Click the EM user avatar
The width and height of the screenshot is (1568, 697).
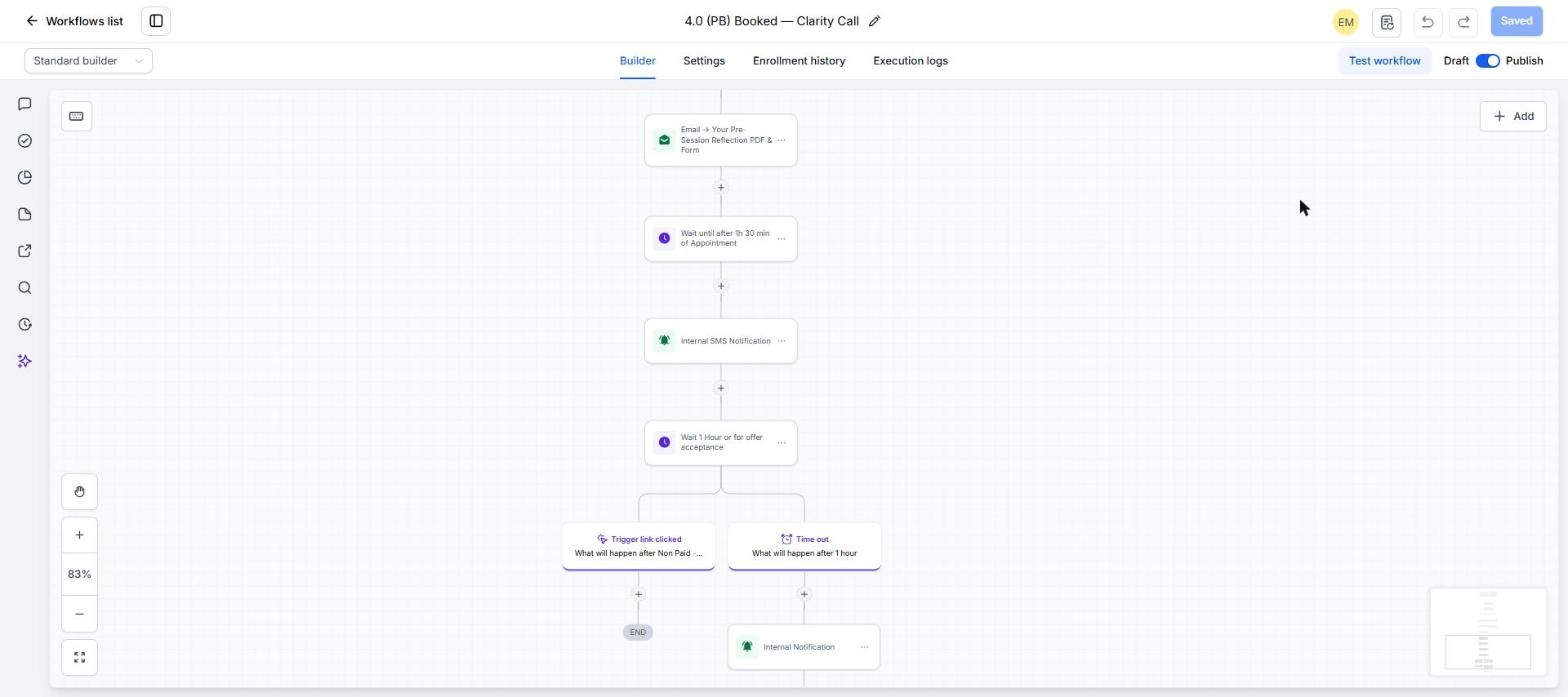pyautogui.click(x=1346, y=22)
